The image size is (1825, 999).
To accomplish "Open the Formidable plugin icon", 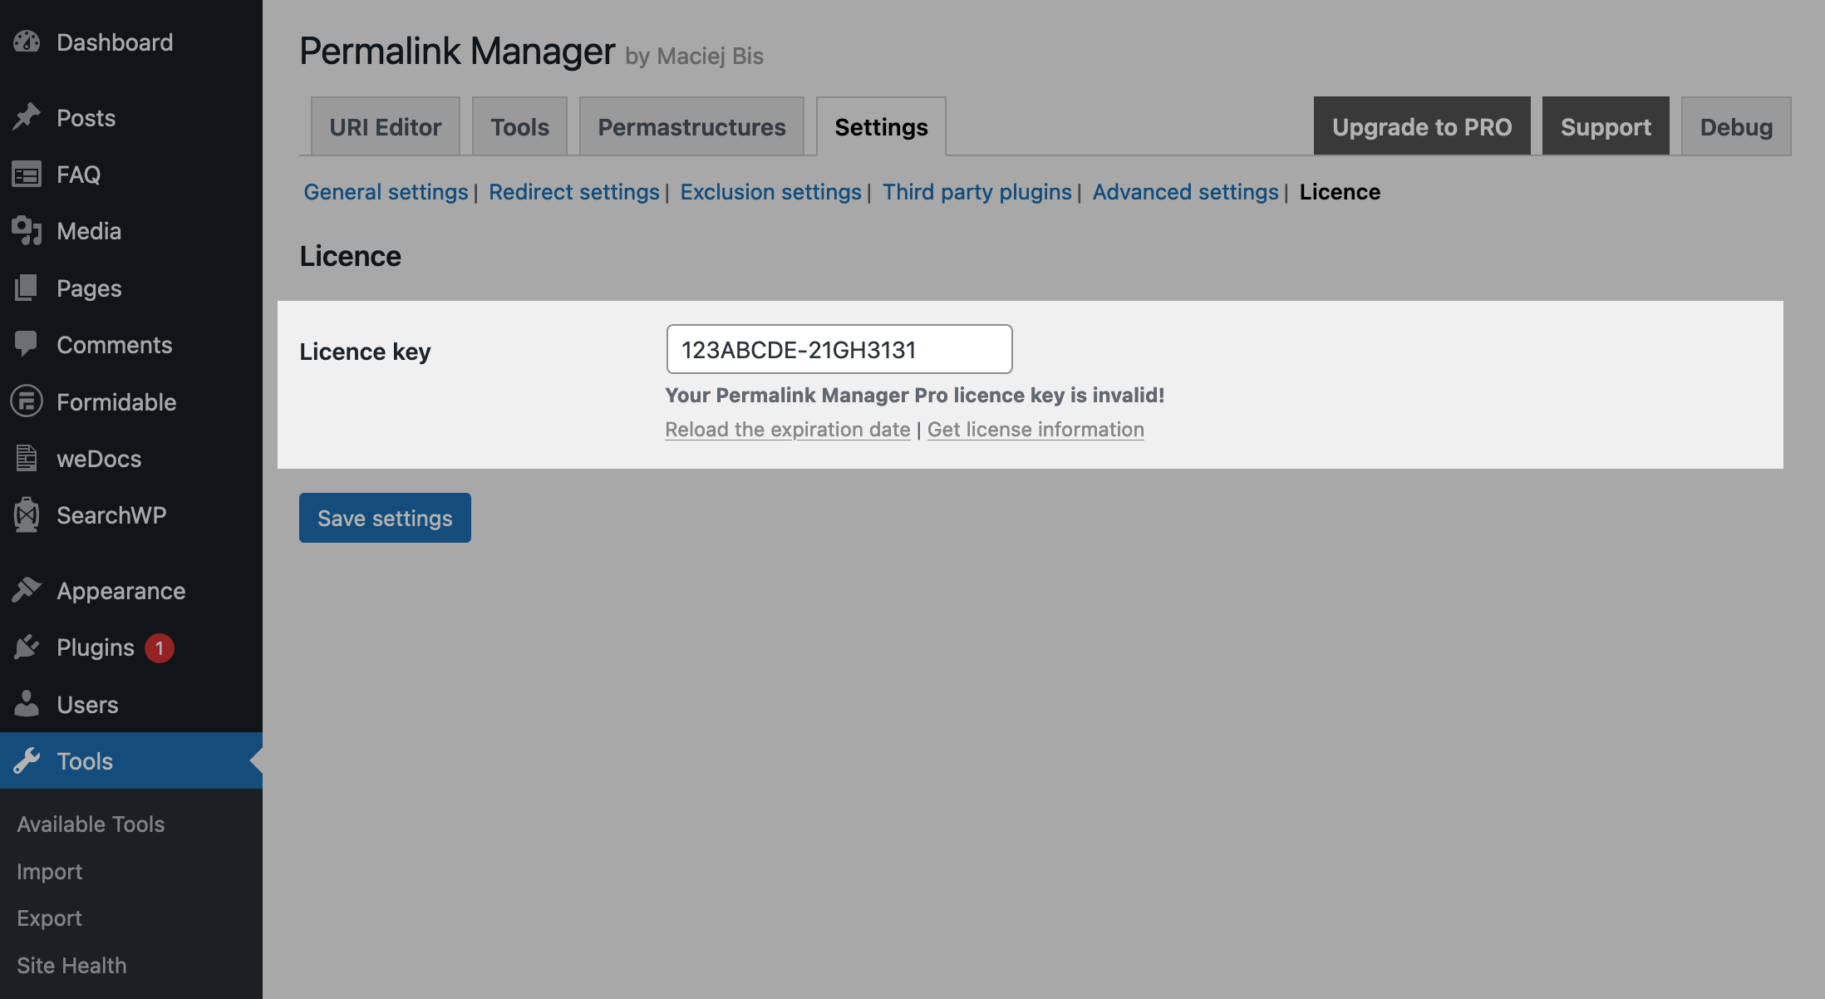I will click(27, 402).
